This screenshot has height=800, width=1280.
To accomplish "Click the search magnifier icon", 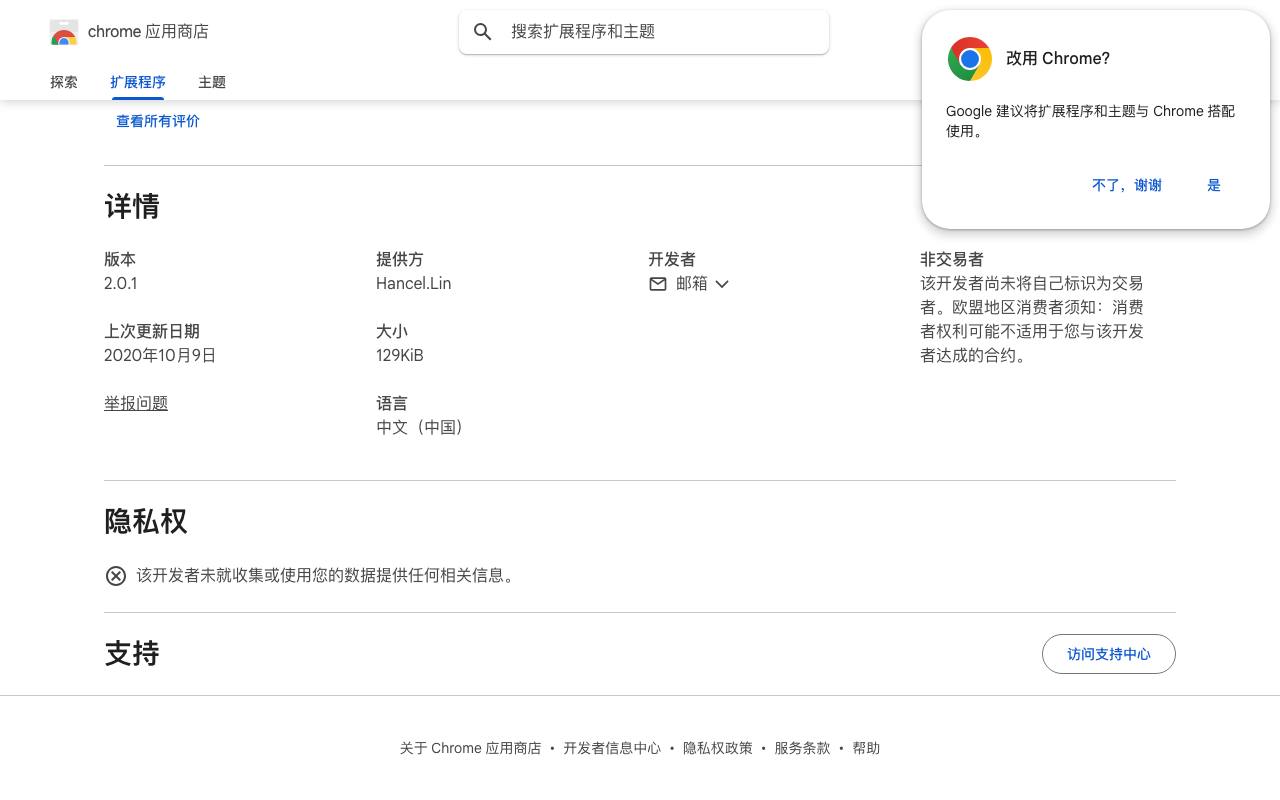I will [x=483, y=32].
